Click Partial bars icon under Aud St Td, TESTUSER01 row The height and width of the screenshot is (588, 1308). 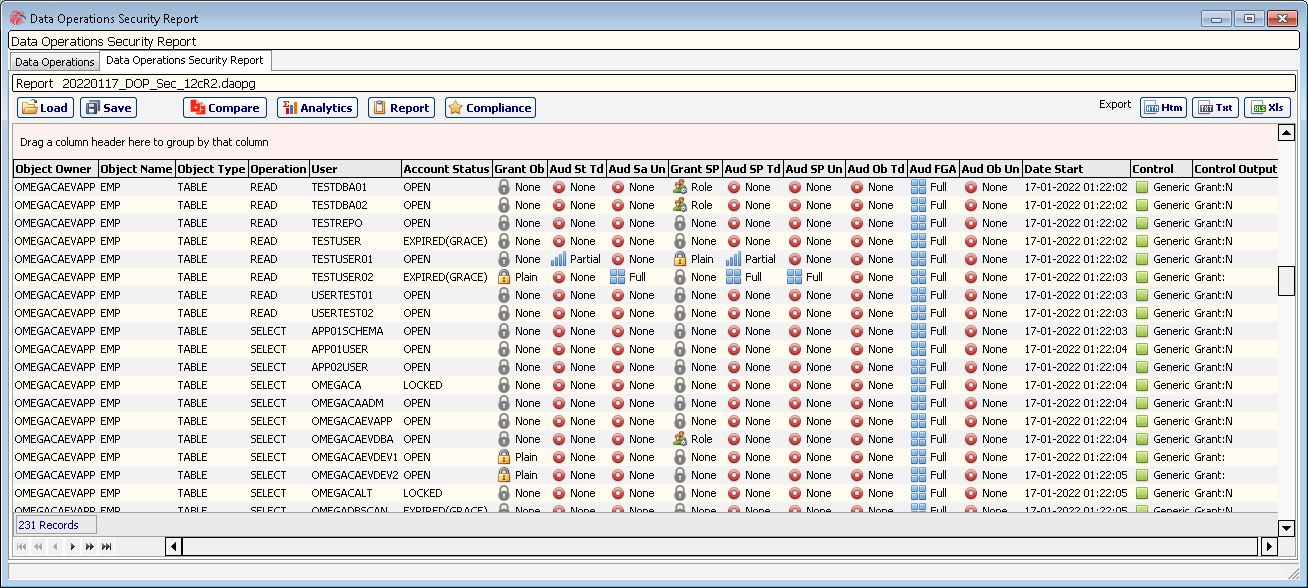559,259
